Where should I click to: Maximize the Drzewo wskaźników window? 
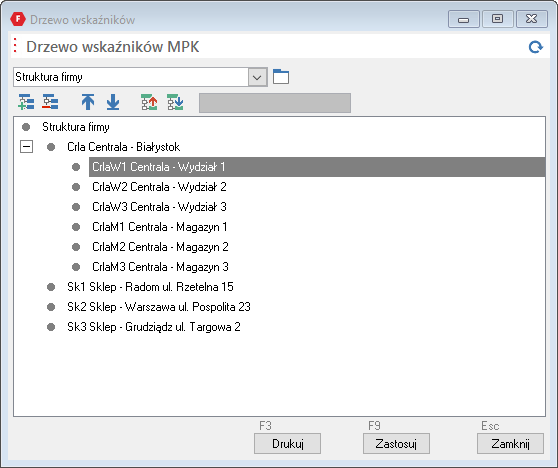coord(498,19)
